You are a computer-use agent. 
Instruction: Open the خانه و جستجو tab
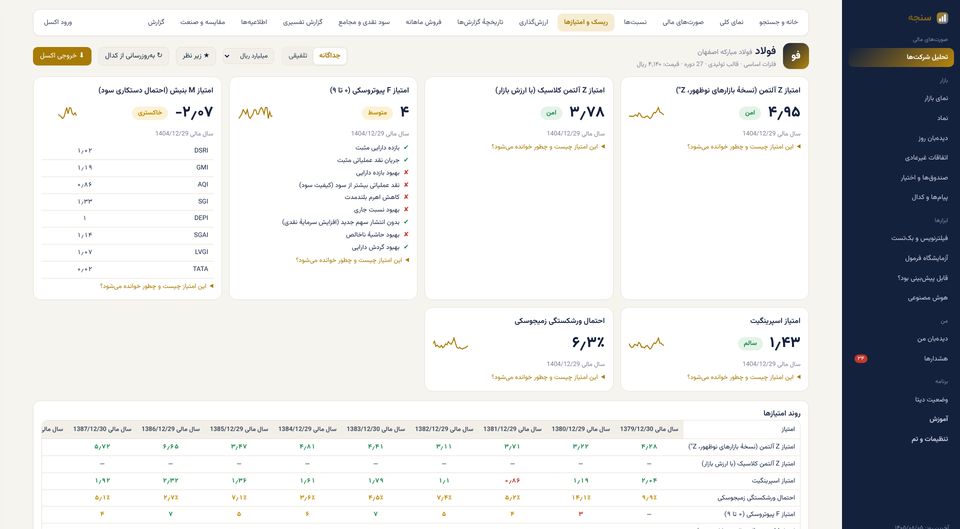coord(779,22)
